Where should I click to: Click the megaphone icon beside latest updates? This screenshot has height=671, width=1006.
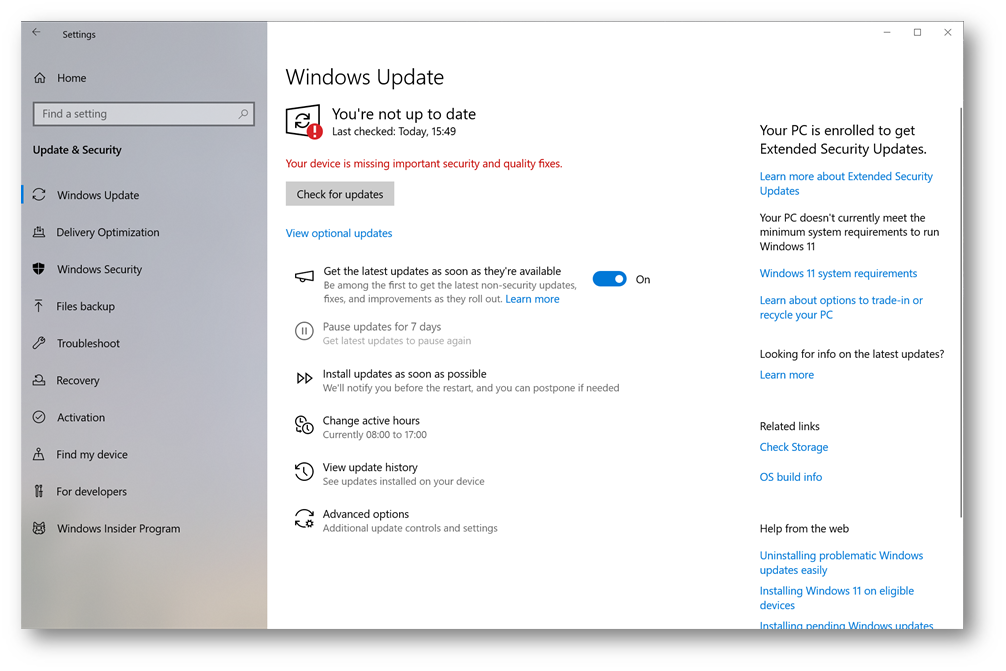(x=304, y=276)
